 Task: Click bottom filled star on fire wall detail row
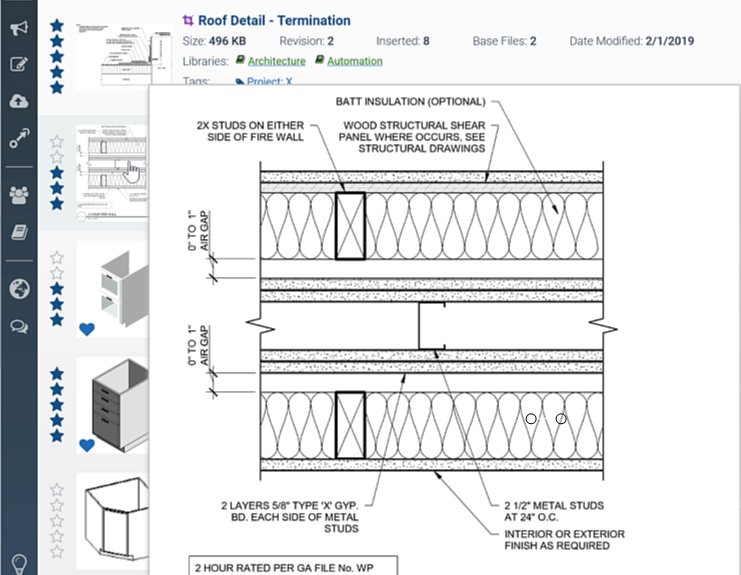tap(57, 204)
